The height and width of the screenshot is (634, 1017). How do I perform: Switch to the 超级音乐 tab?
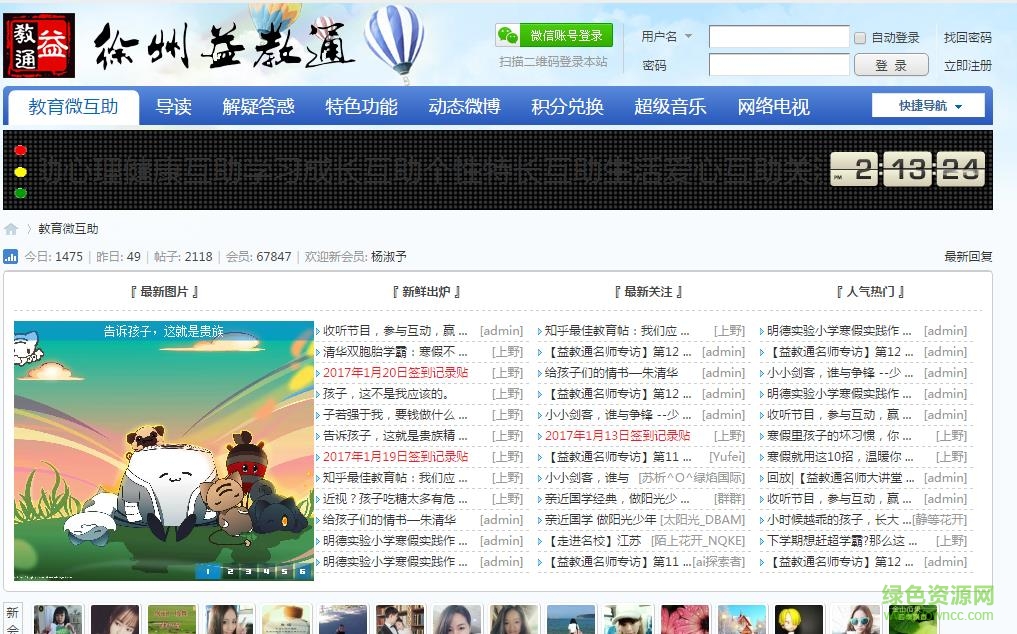point(670,105)
